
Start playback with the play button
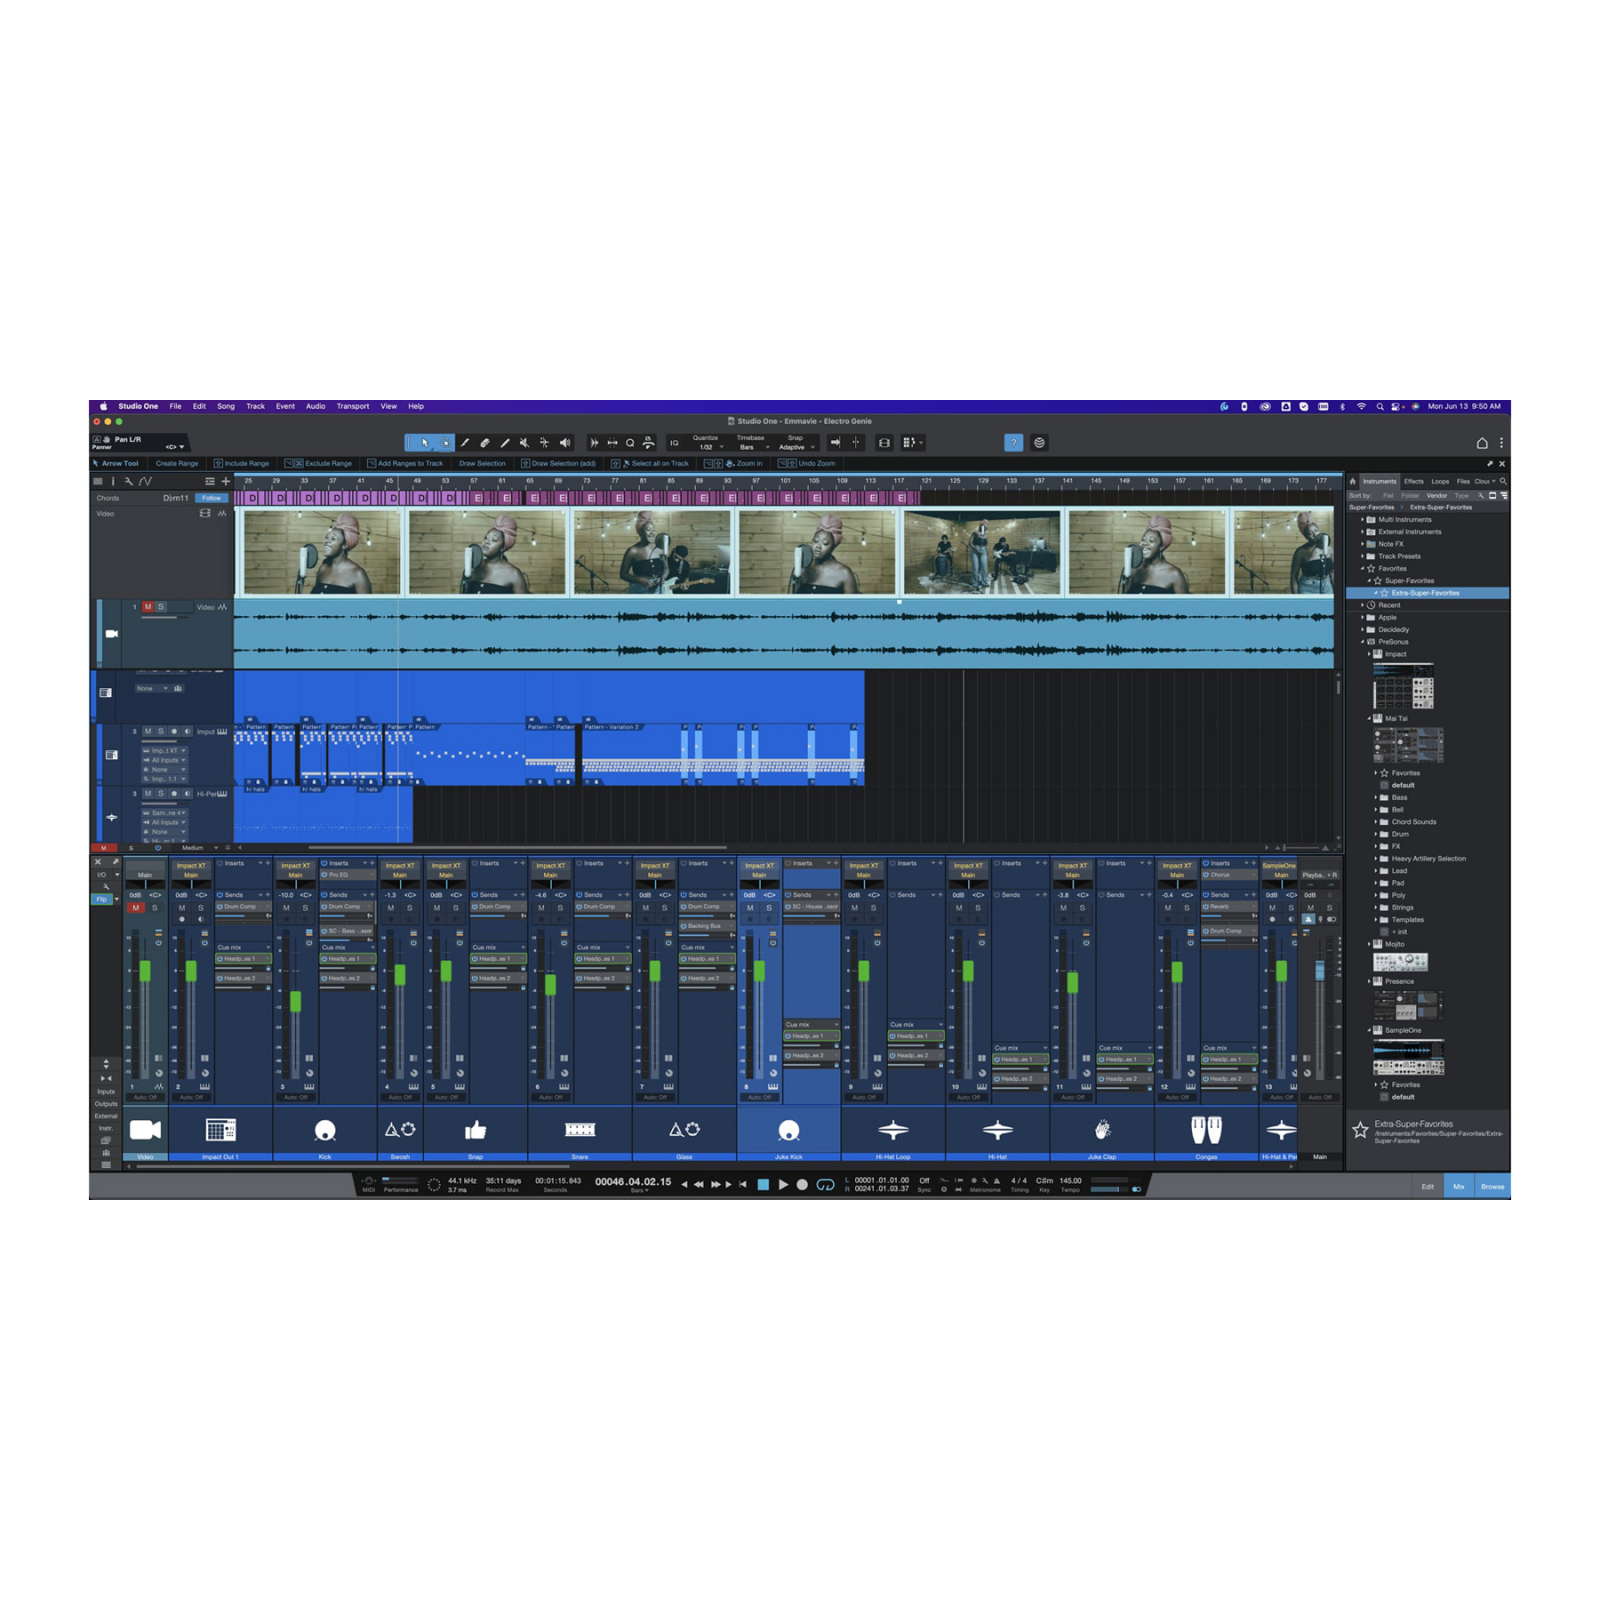[x=783, y=1184]
